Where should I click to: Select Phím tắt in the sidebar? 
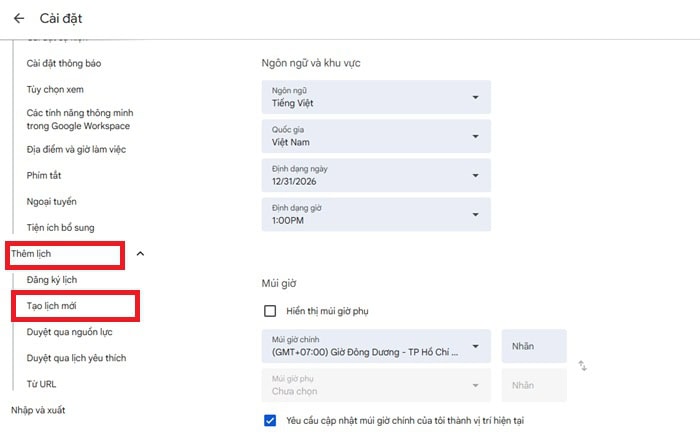point(44,175)
